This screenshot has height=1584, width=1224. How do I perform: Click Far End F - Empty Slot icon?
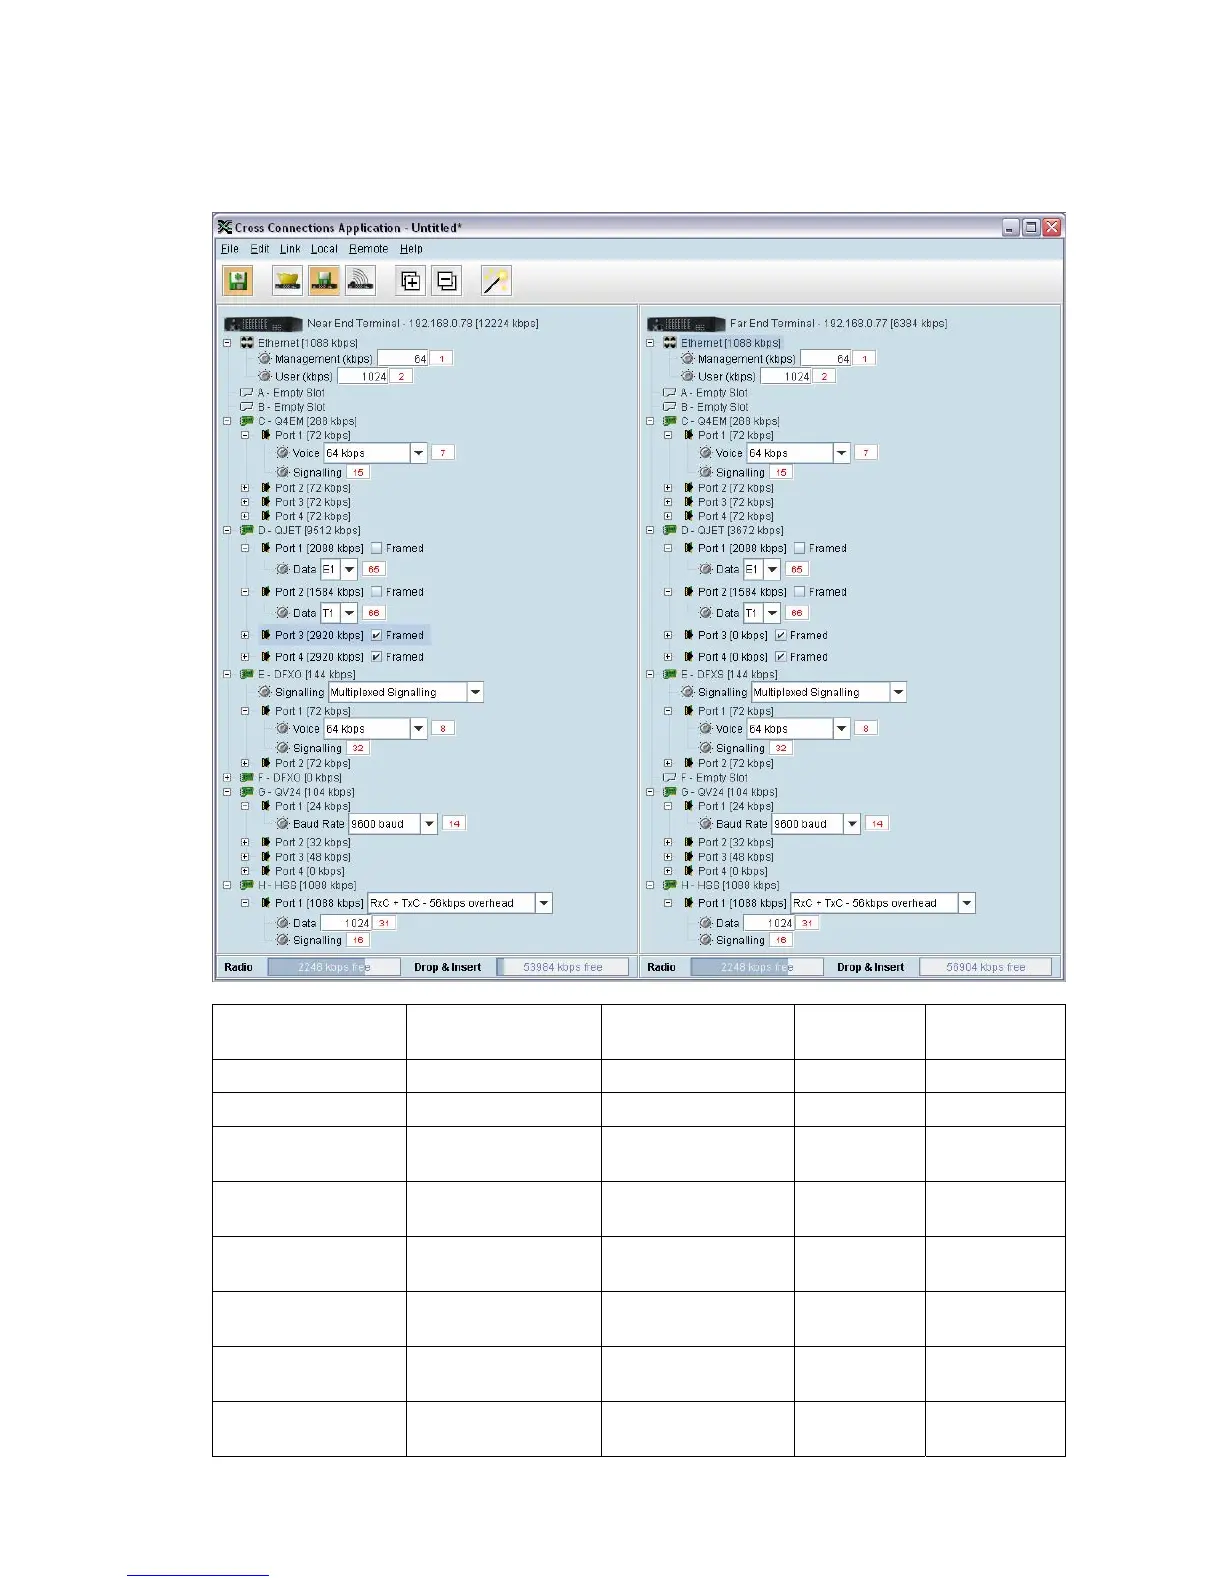(x=670, y=777)
